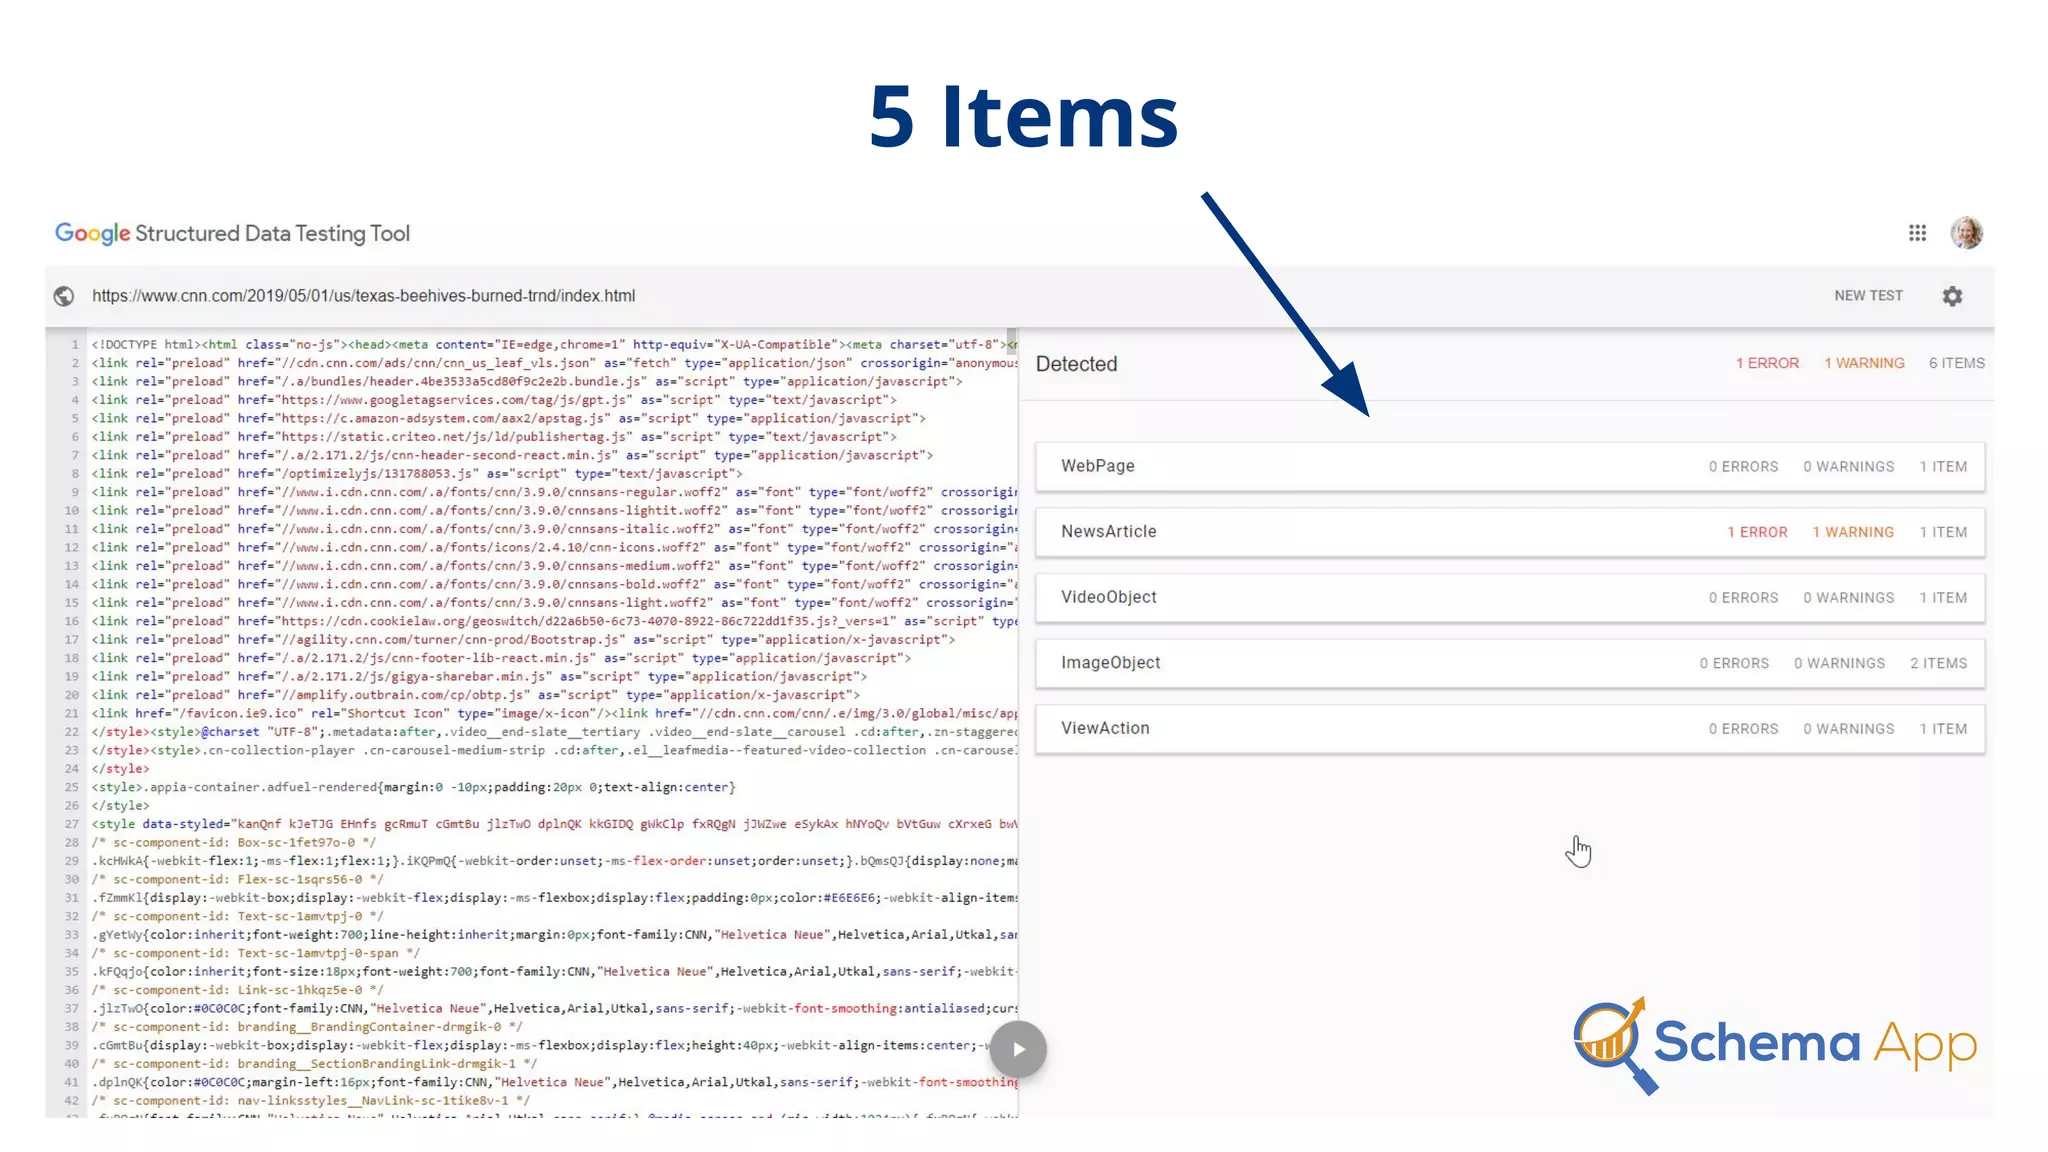Click line number 21 in the code gutter

pyautogui.click(x=72, y=714)
